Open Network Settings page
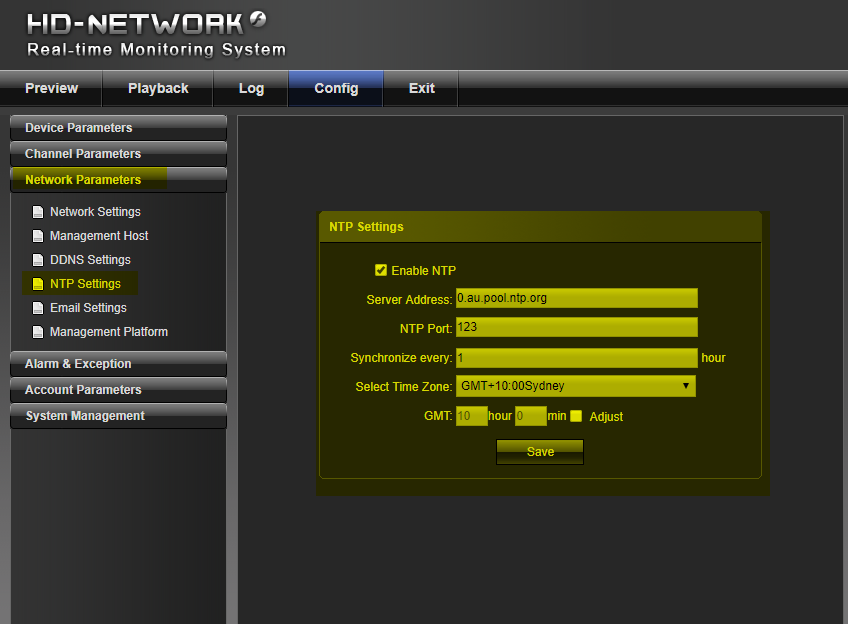Image resolution: width=848 pixels, height=624 pixels. (x=95, y=212)
